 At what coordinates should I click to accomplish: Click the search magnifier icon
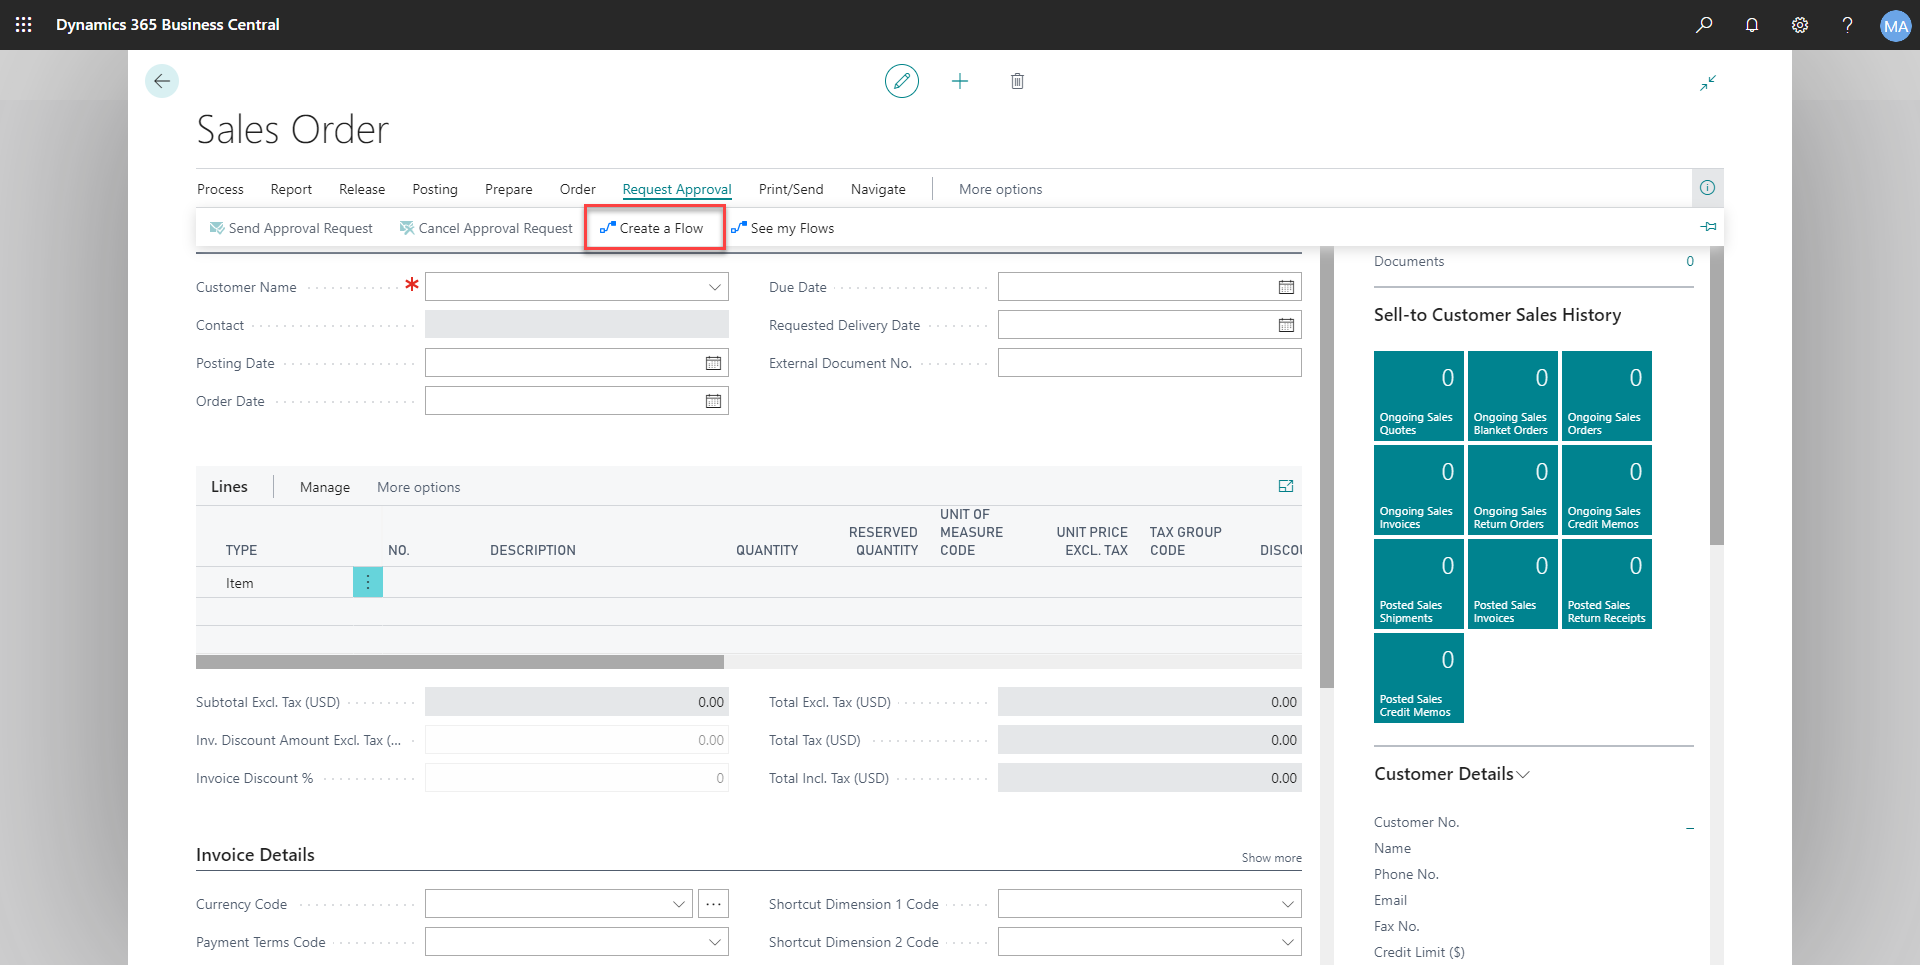1704,25
